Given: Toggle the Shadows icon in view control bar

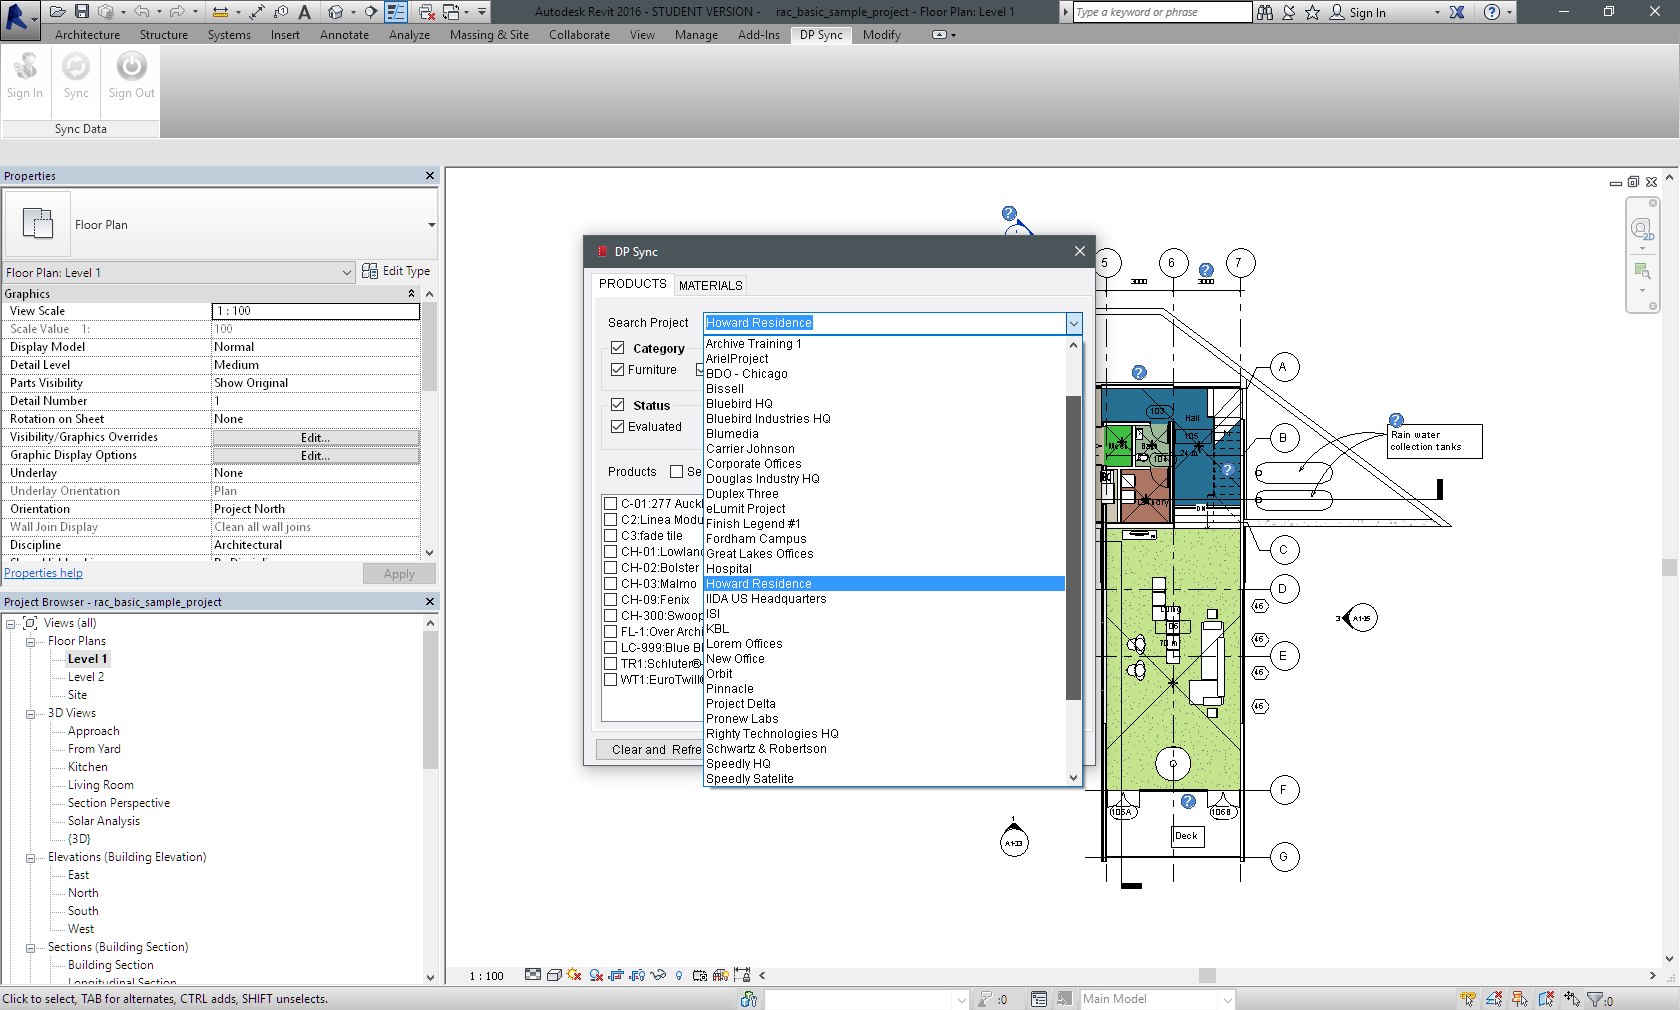Looking at the screenshot, I should tap(596, 975).
